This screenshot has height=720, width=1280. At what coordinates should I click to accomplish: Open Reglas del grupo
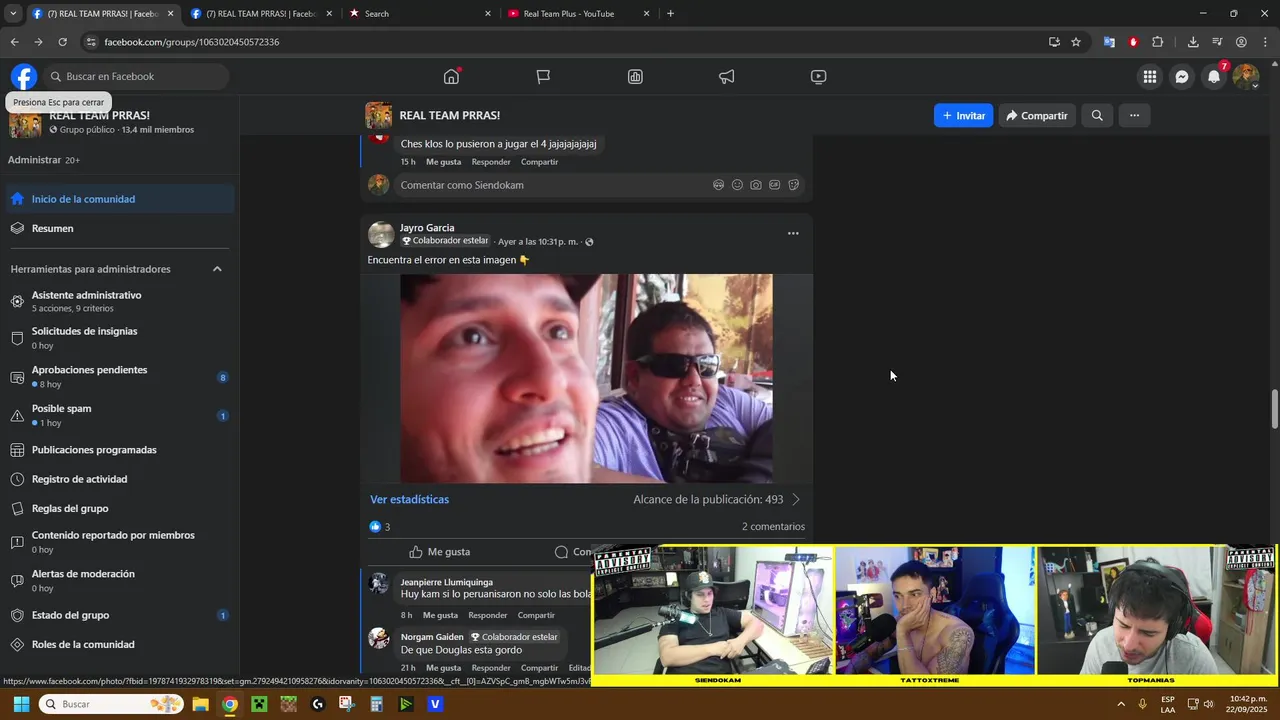pos(120,508)
